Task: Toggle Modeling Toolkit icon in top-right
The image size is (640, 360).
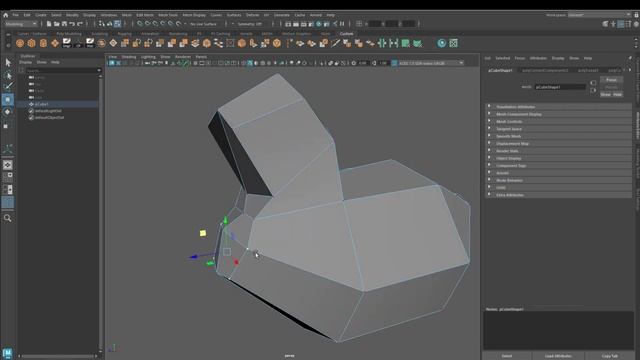Action: [606, 24]
